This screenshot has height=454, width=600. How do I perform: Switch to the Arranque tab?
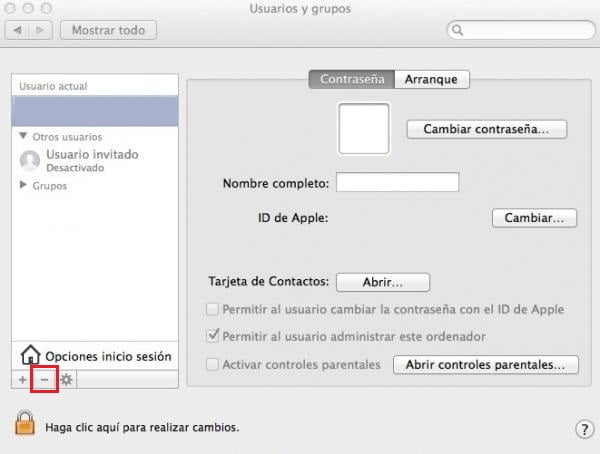431,79
